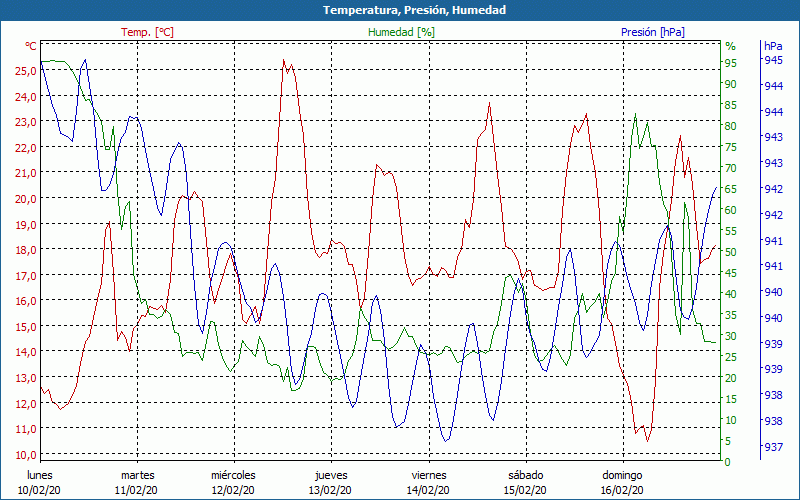Click the °C unit label on left axis

pos(31,46)
